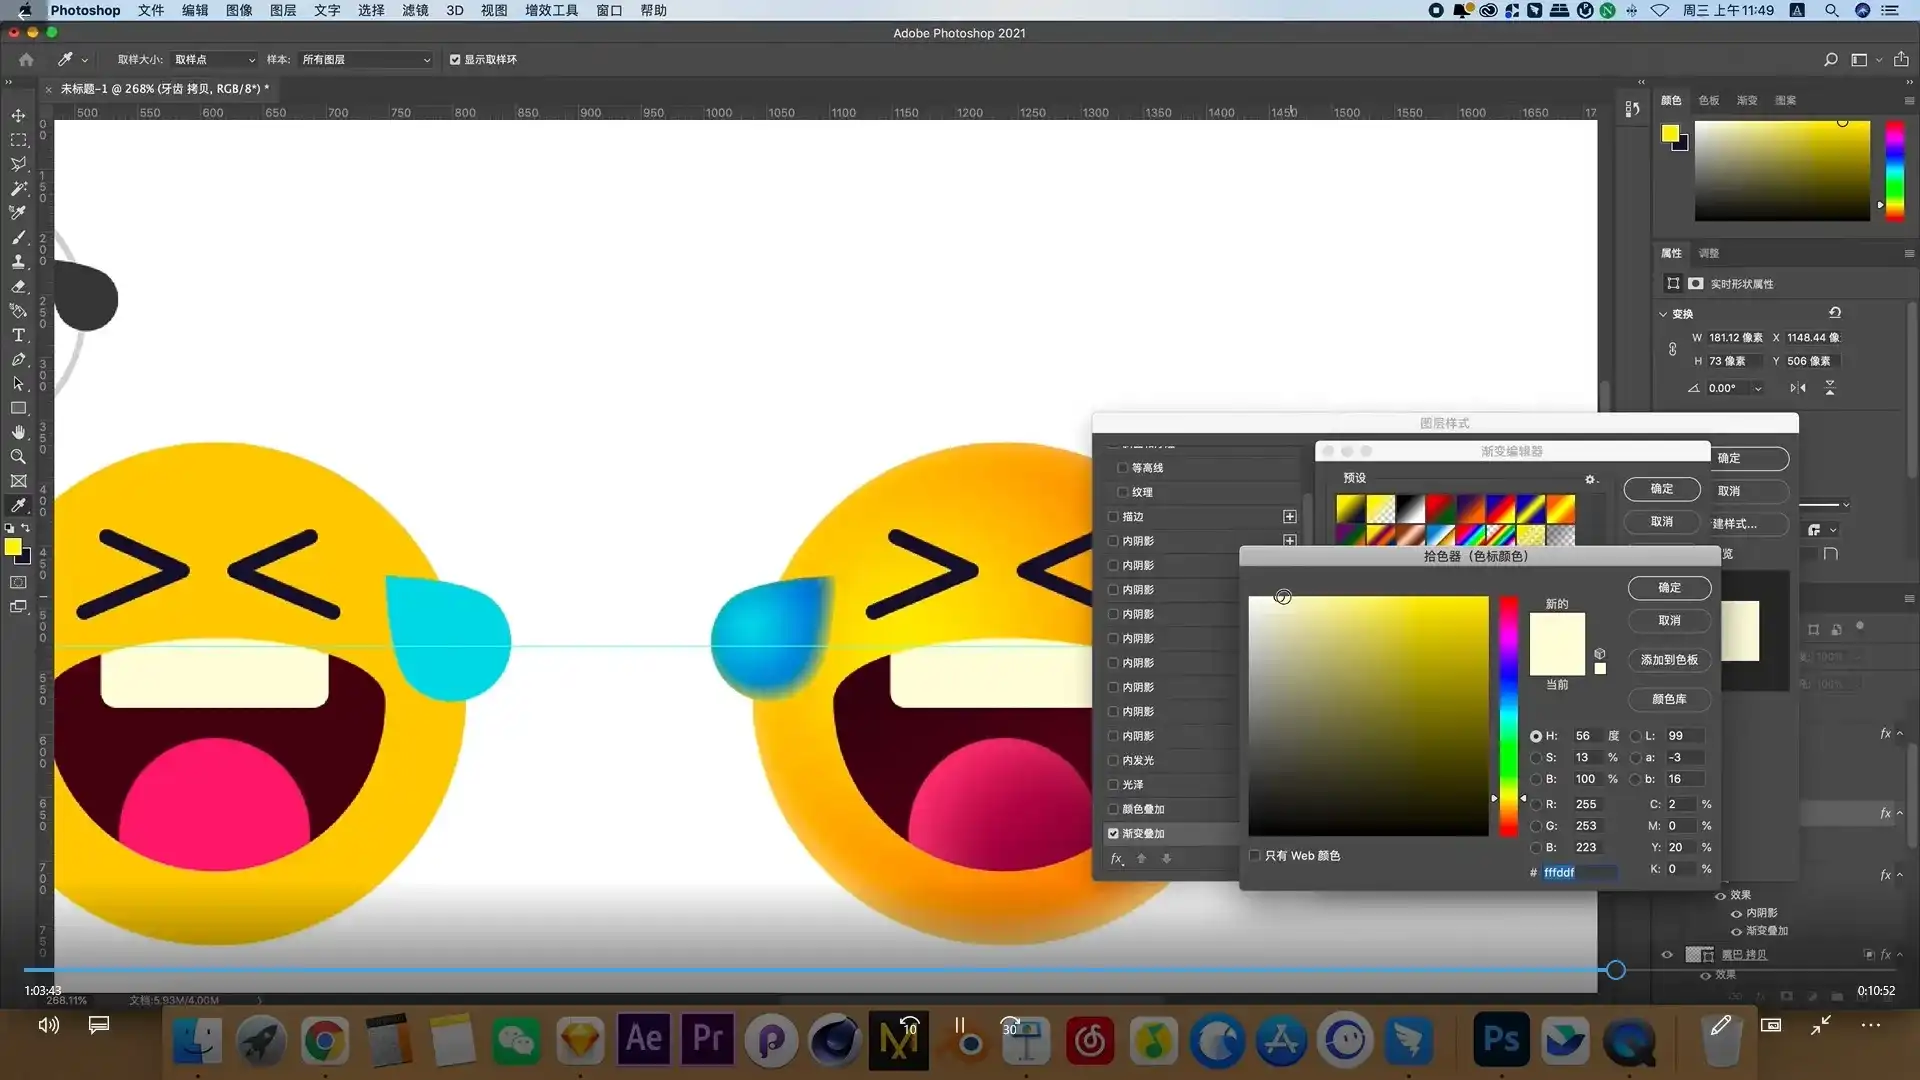Image resolution: width=1920 pixels, height=1080 pixels.
Task: Collapse the 变换 section
Action: tap(1664, 314)
